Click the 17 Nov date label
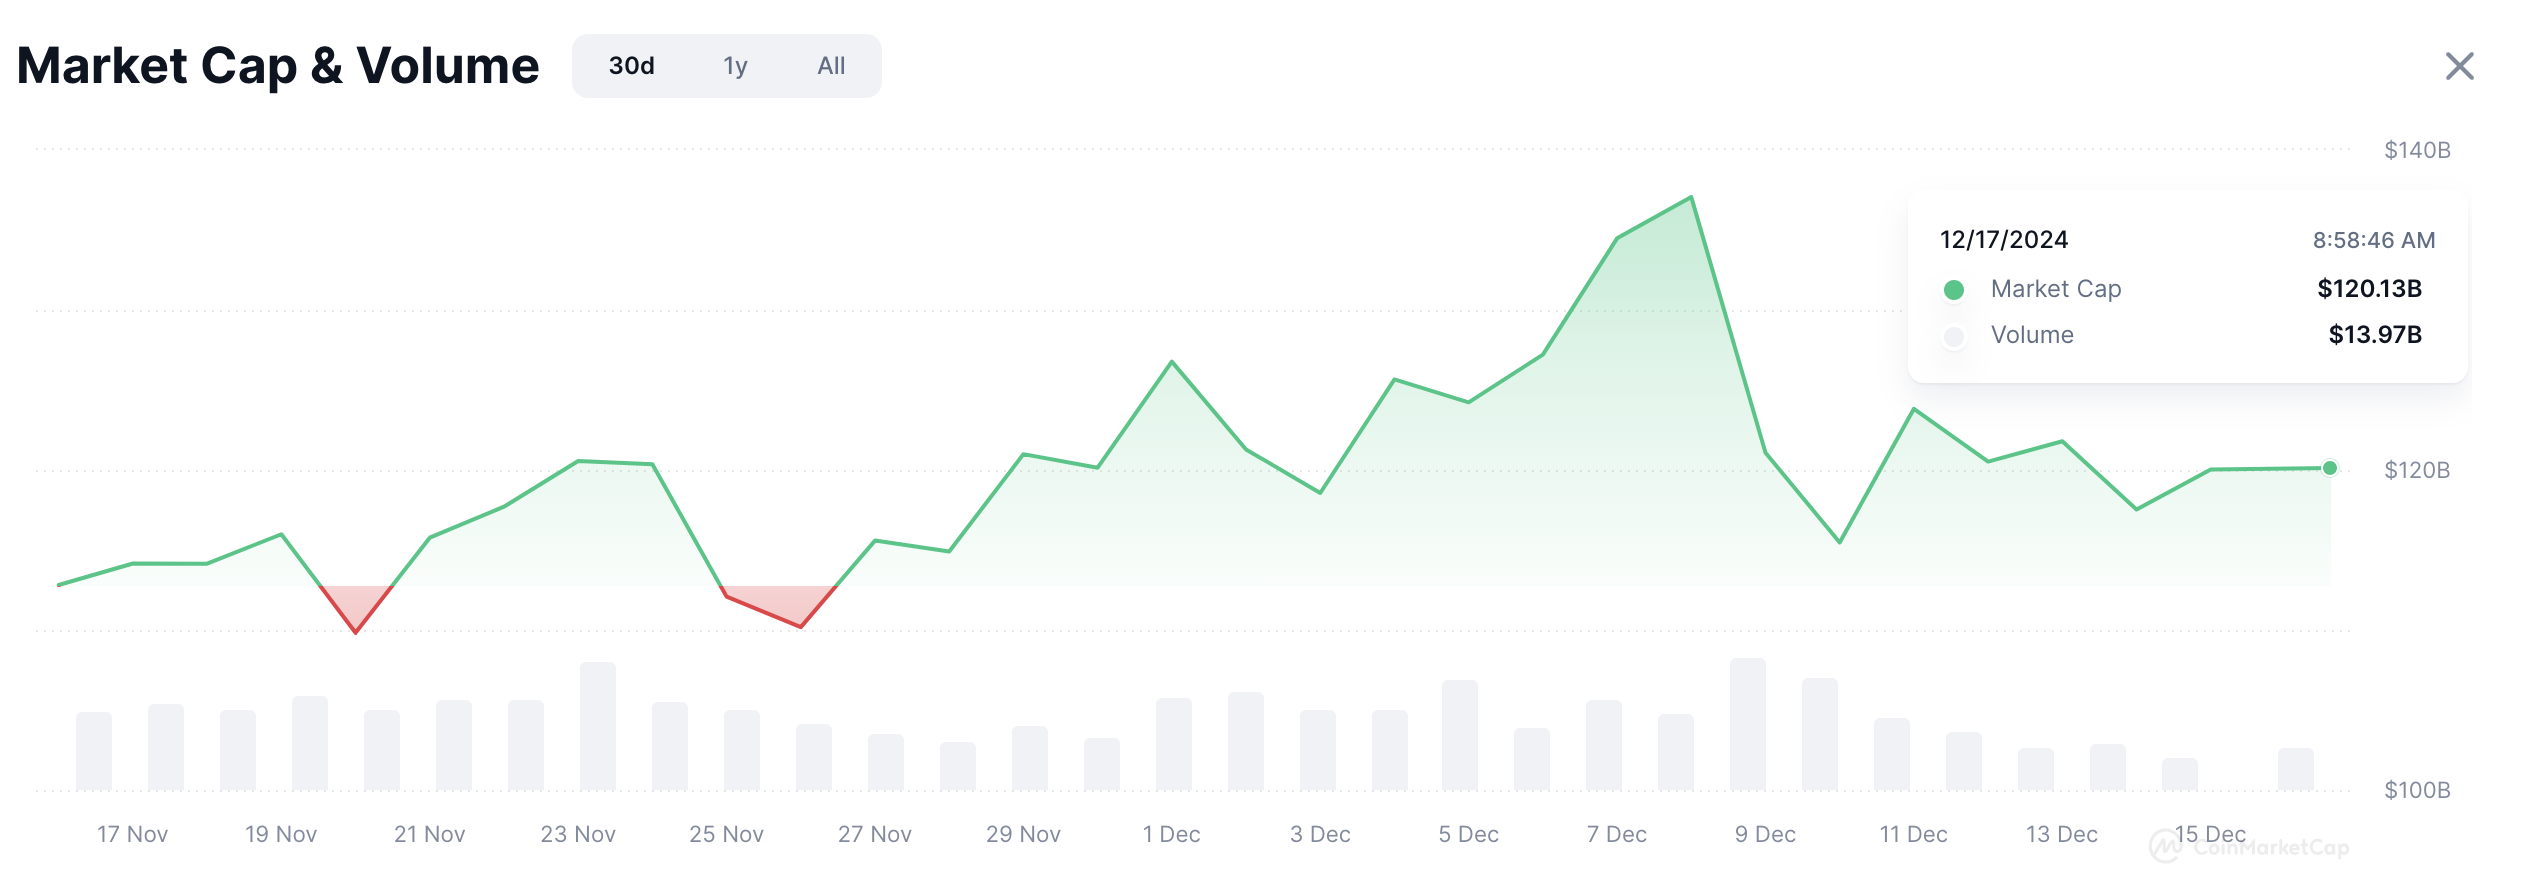The height and width of the screenshot is (883, 2524). click(132, 834)
